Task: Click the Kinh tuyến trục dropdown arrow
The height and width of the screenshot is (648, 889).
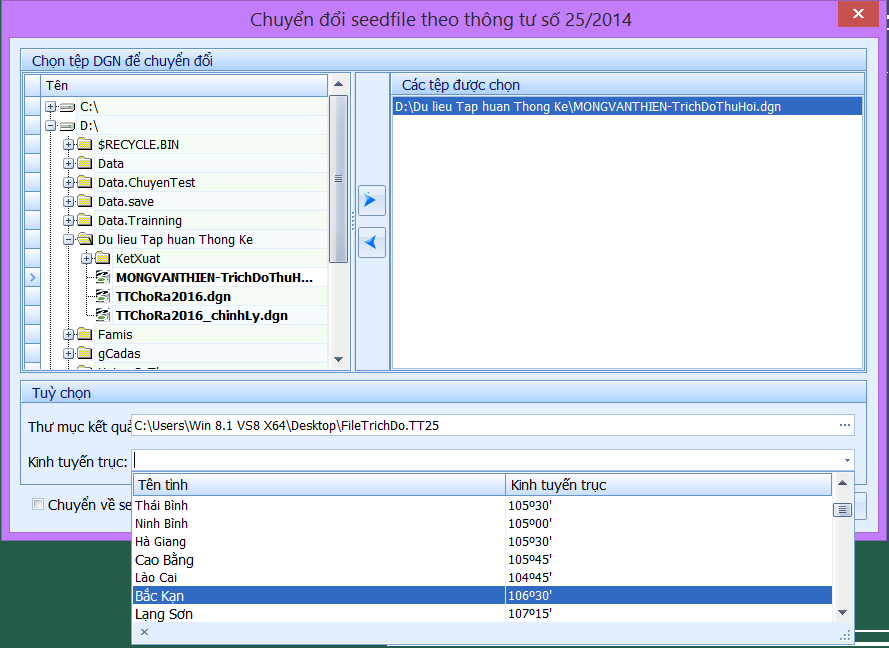Action: coord(847,461)
